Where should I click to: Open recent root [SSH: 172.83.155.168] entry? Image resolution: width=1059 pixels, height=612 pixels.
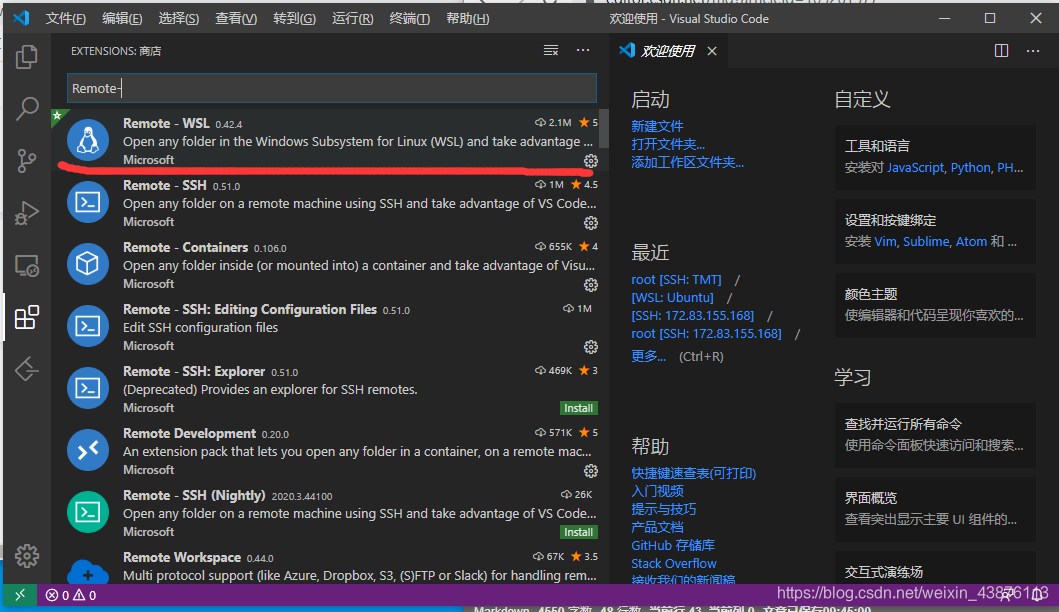[706, 334]
